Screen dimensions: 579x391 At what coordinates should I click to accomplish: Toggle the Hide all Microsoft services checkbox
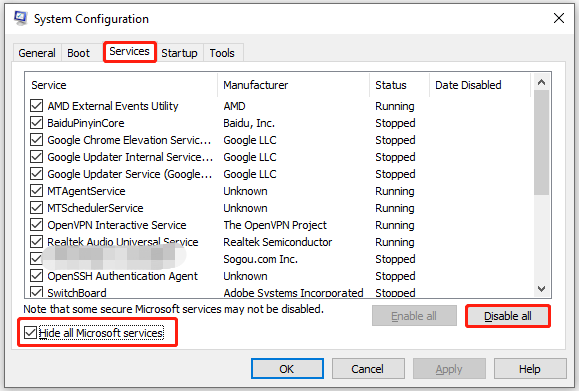(x=30, y=333)
